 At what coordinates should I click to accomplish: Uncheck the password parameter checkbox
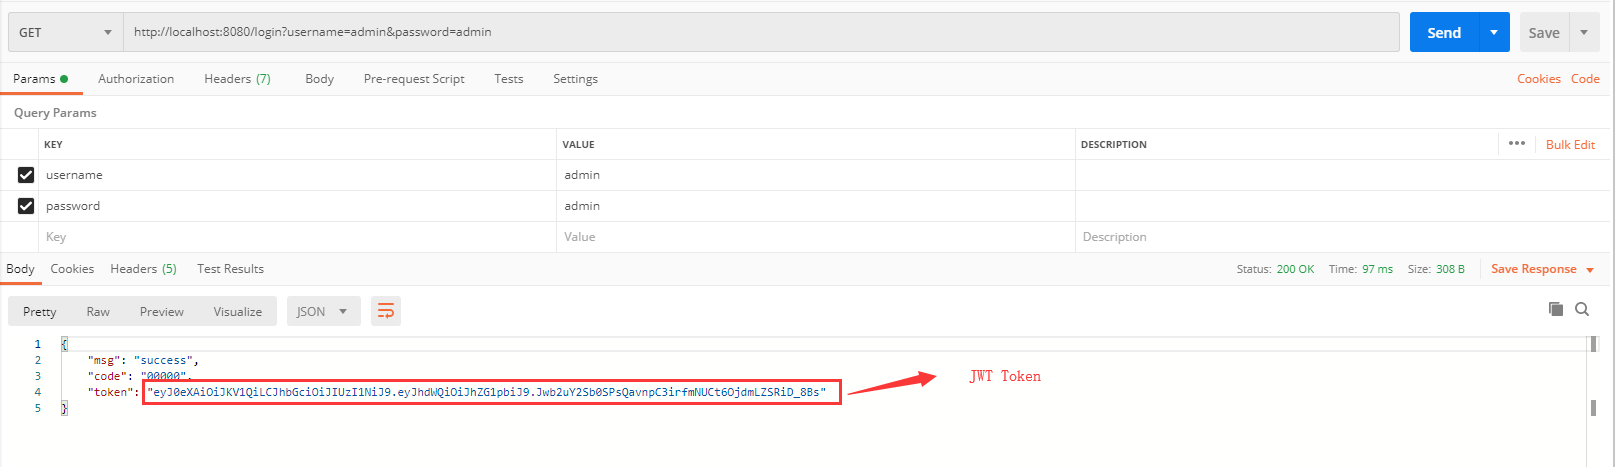click(26, 206)
